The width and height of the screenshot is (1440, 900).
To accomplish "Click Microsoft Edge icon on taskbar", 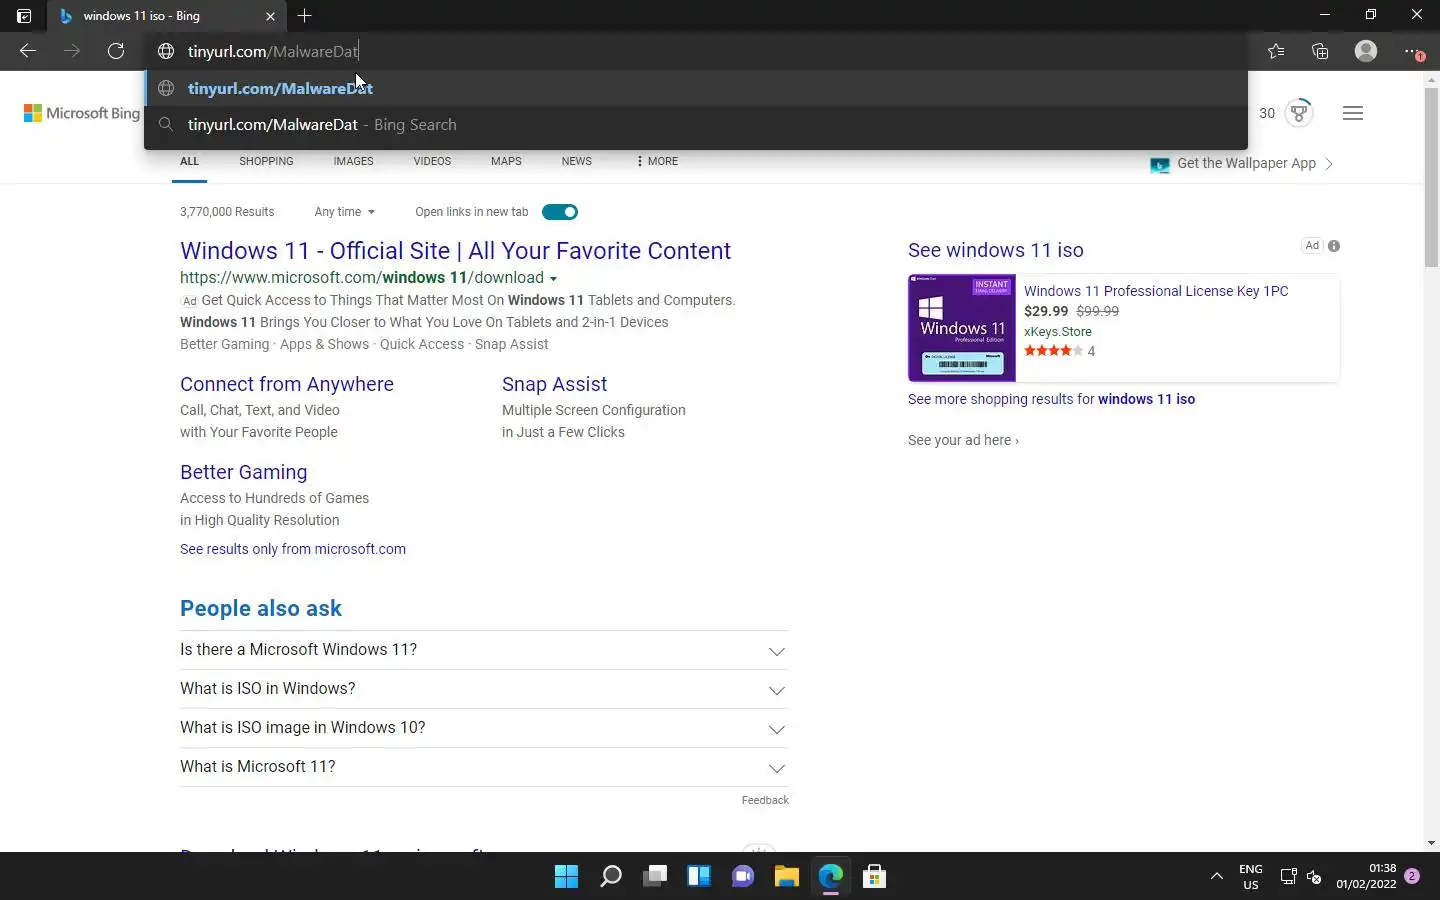I will pos(831,877).
